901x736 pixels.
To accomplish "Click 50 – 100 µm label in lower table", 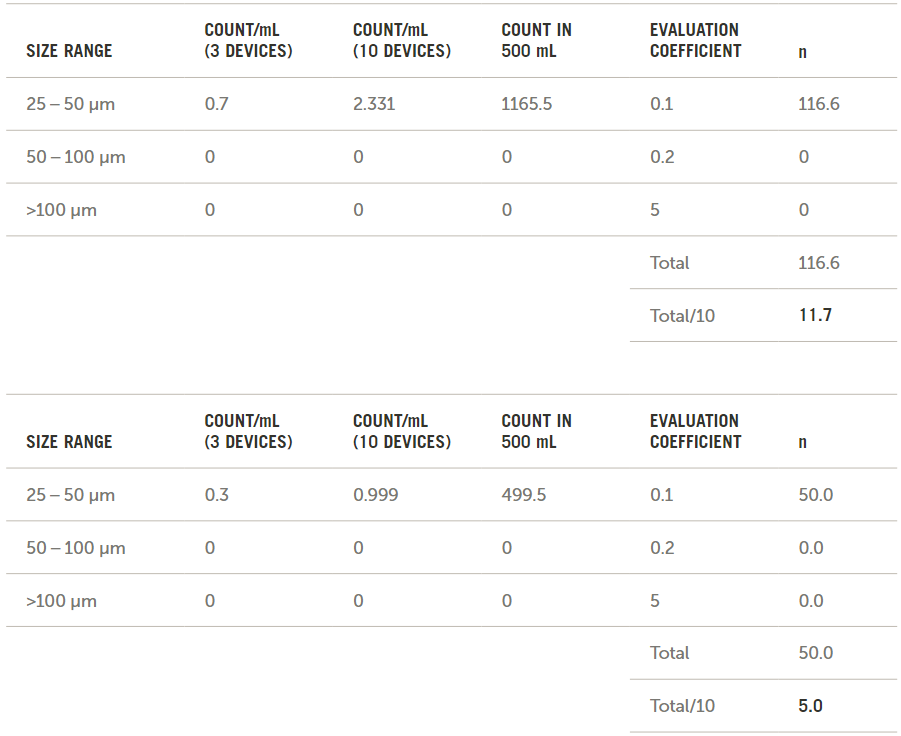I will 76,548.
